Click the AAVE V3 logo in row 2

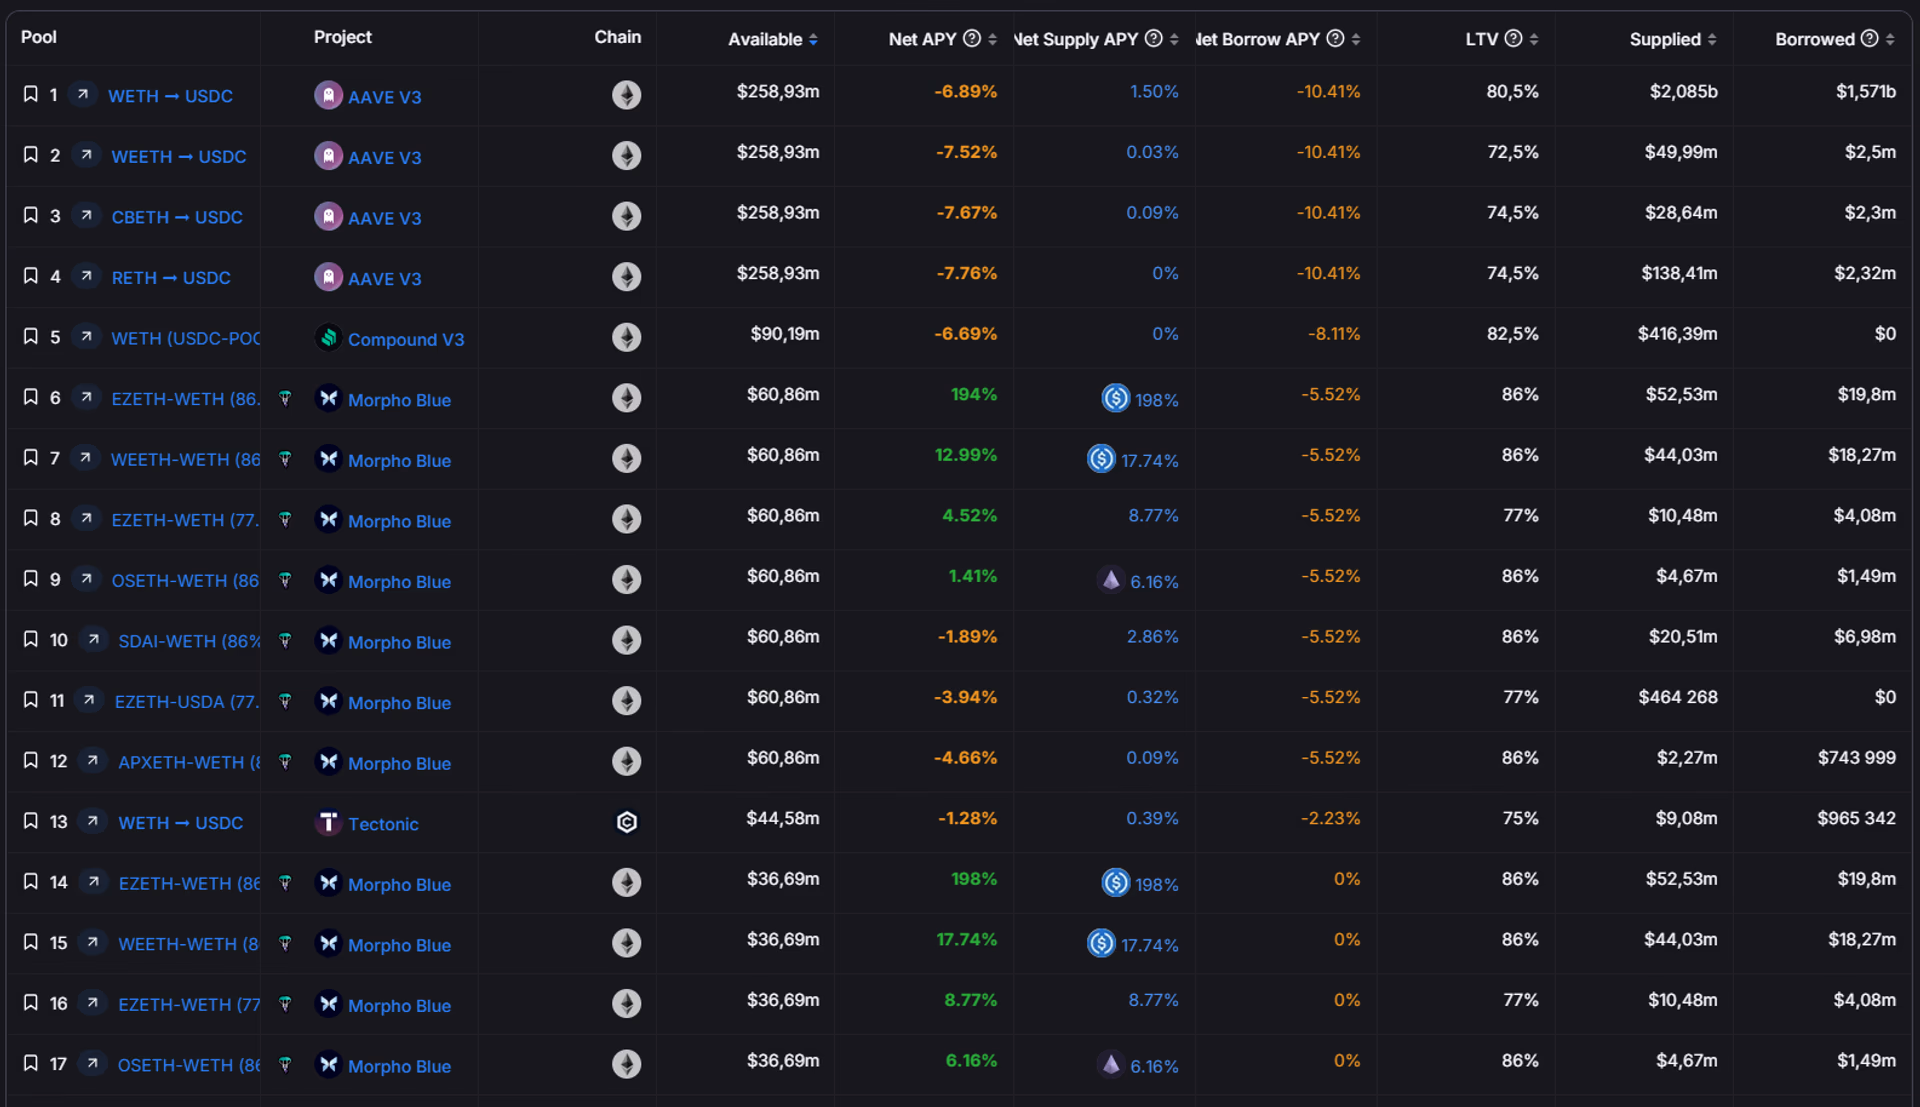pyautogui.click(x=328, y=156)
